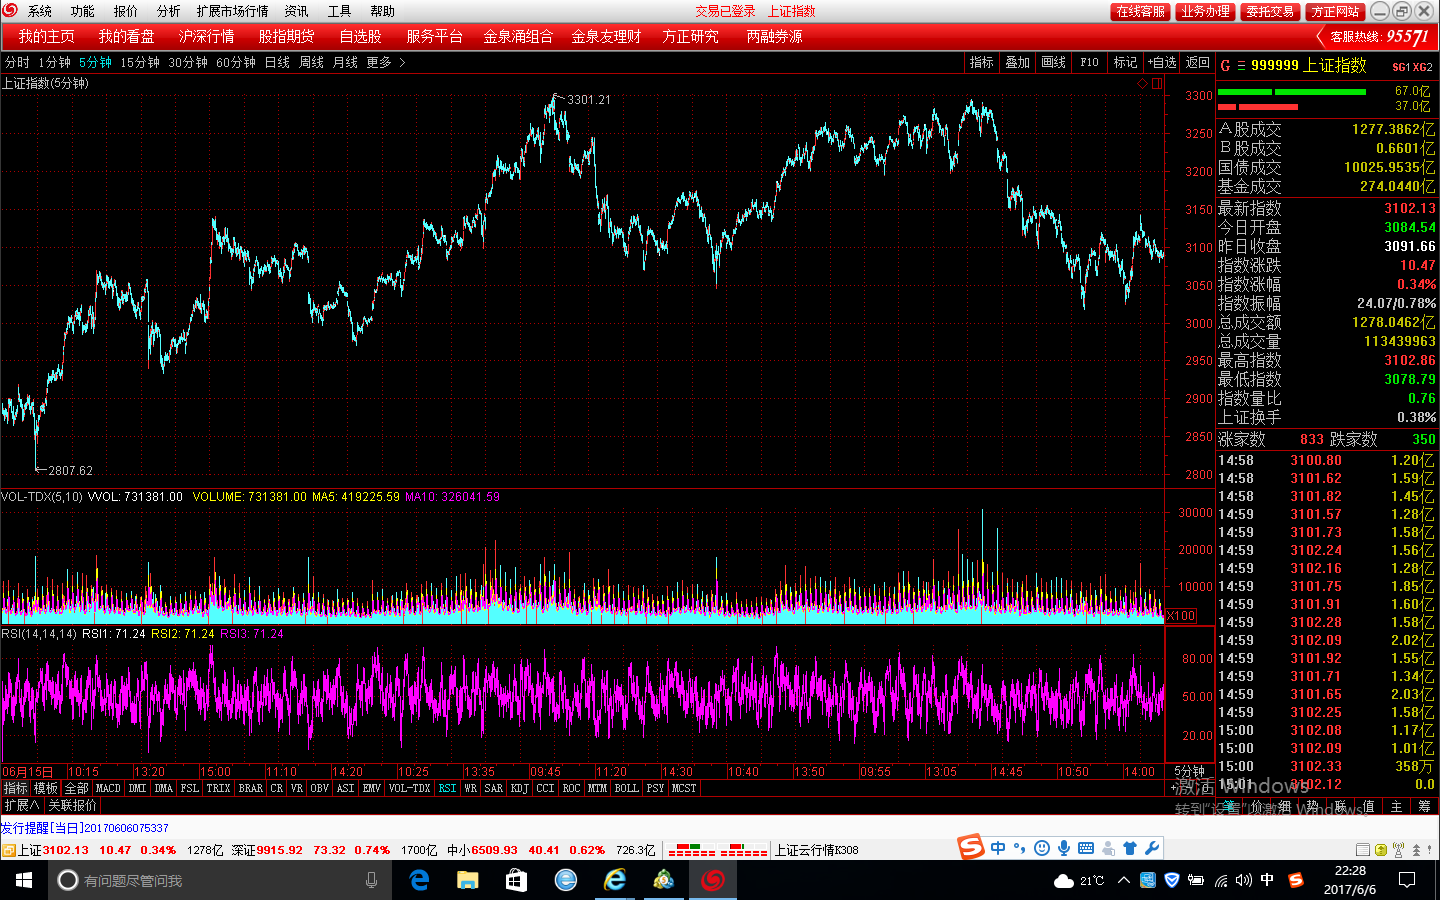The height and width of the screenshot is (900, 1440).
Task: Open 方正研究 tab
Action: click(690, 36)
